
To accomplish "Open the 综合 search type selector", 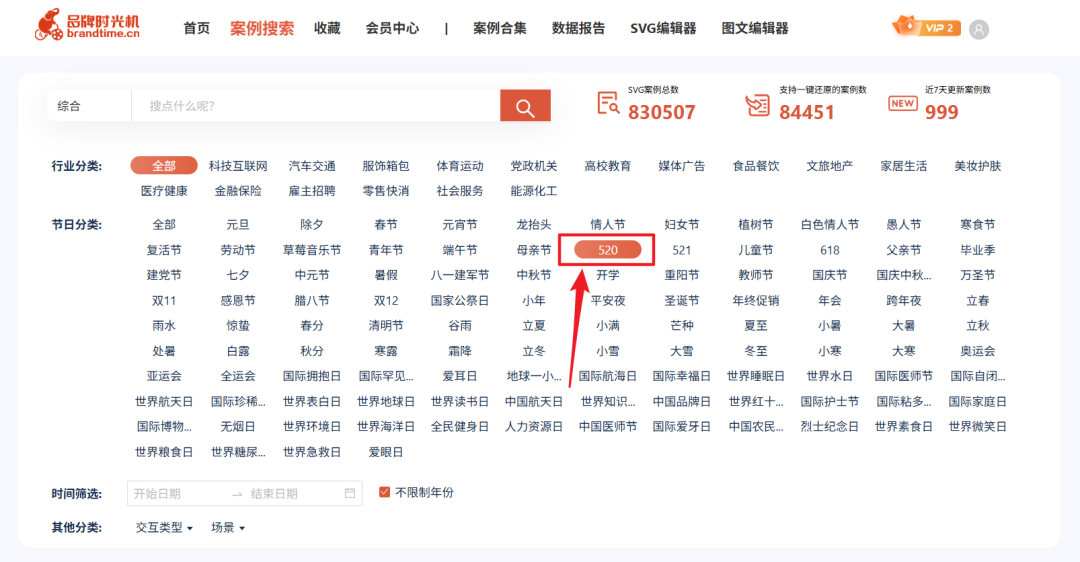I will pyautogui.click(x=89, y=105).
